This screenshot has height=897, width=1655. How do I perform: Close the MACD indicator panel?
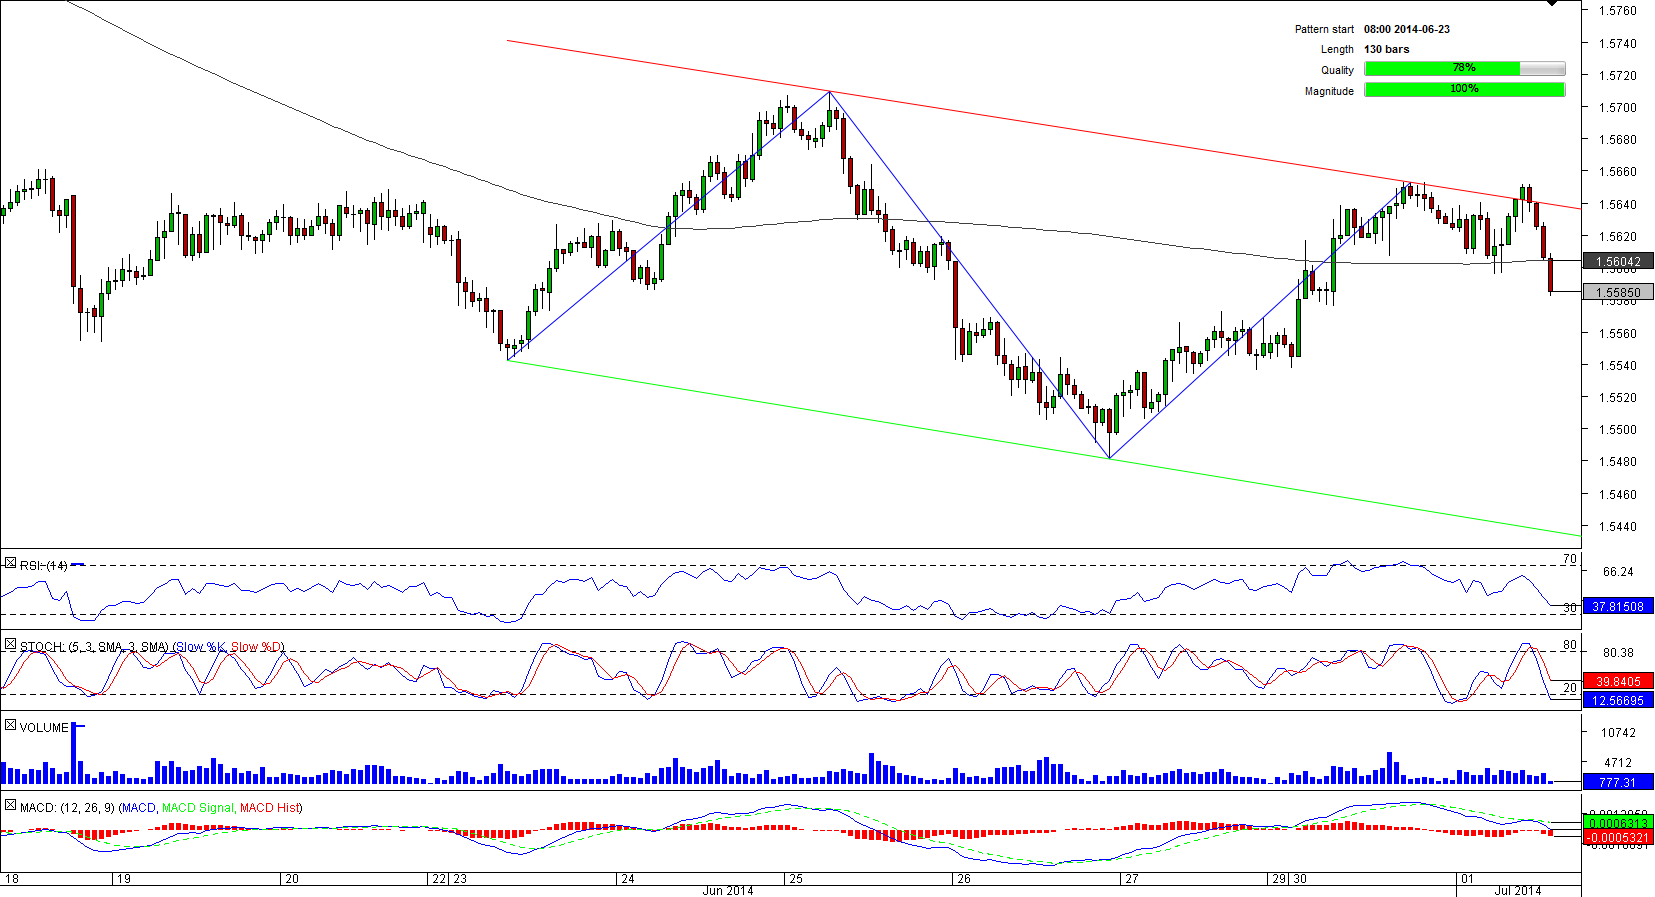[x=10, y=805]
